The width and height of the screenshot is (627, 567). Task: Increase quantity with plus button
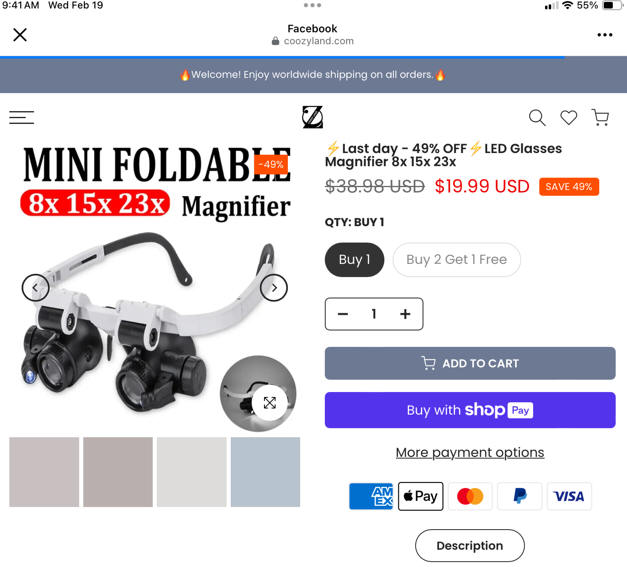pyautogui.click(x=405, y=314)
